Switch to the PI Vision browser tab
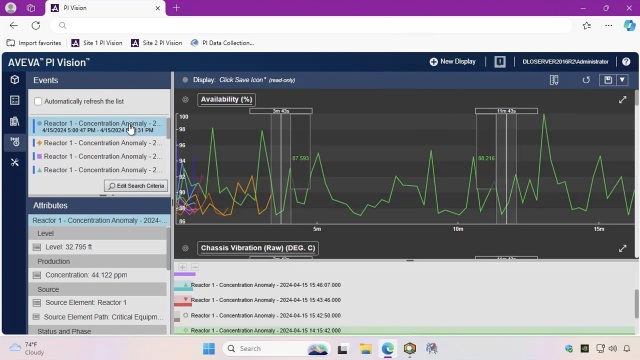 click(106, 8)
